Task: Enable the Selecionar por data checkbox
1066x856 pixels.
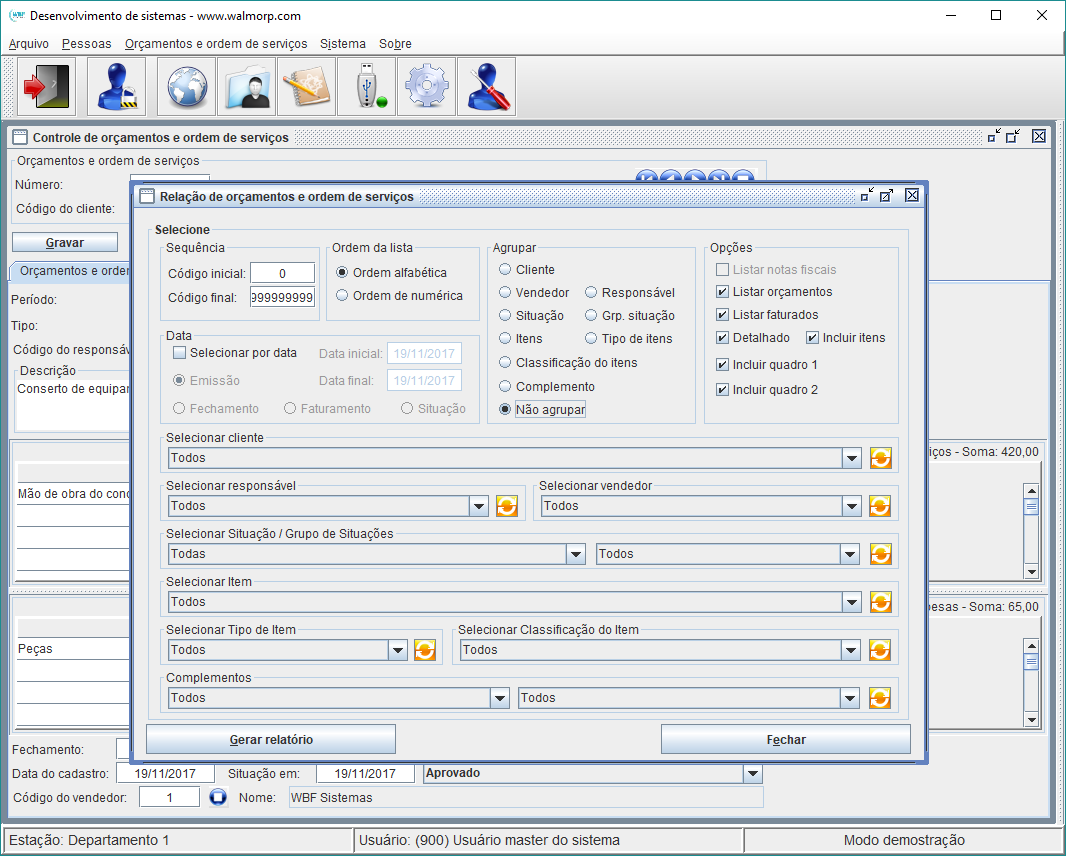Action: click(180, 353)
